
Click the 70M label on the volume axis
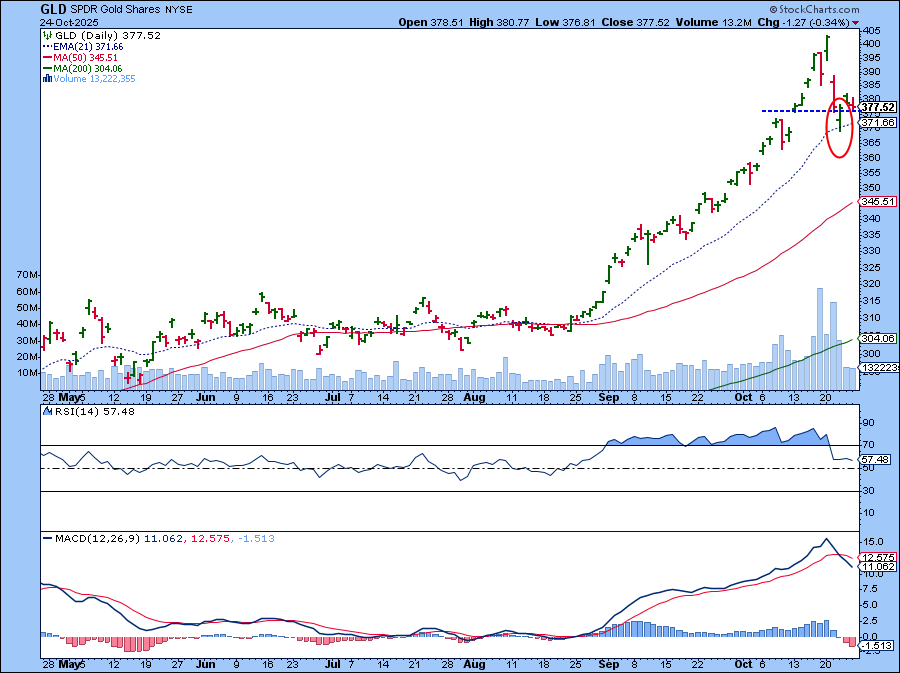(27, 275)
